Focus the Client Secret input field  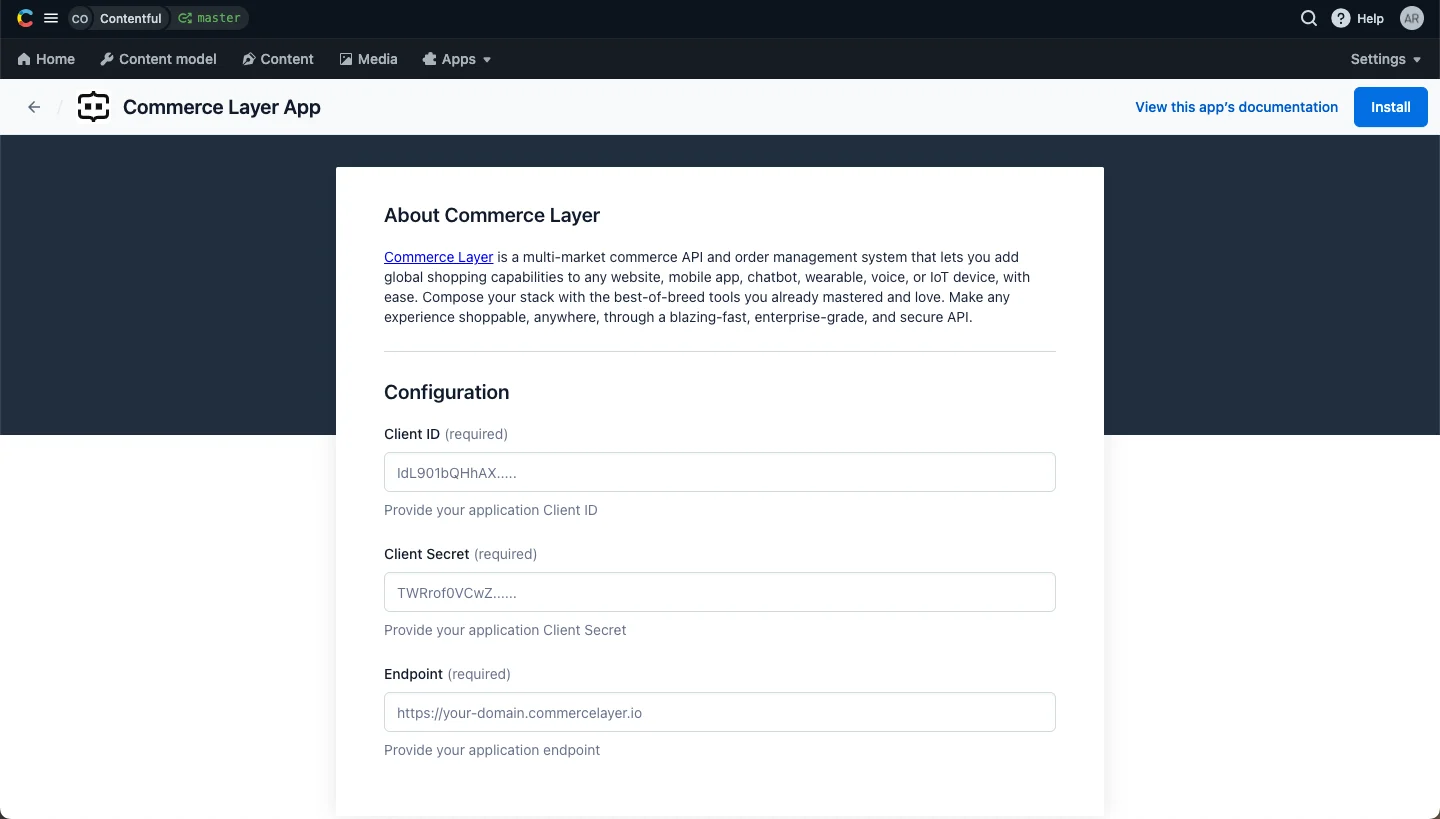point(720,592)
